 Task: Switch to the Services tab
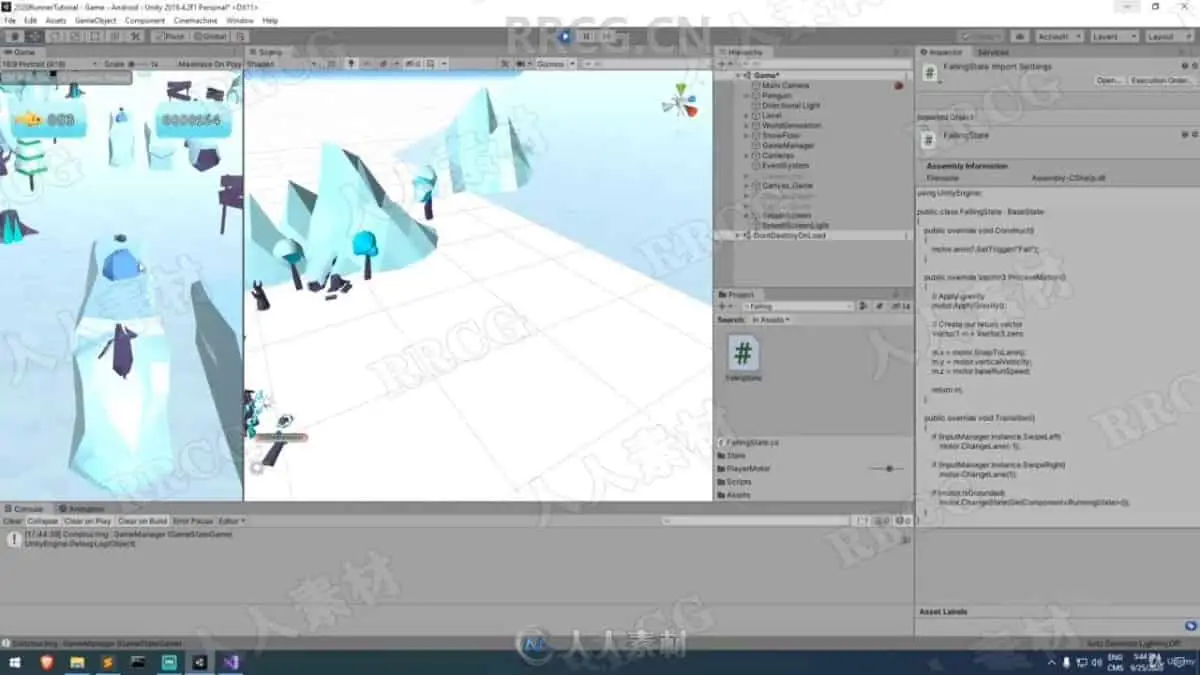coord(993,52)
